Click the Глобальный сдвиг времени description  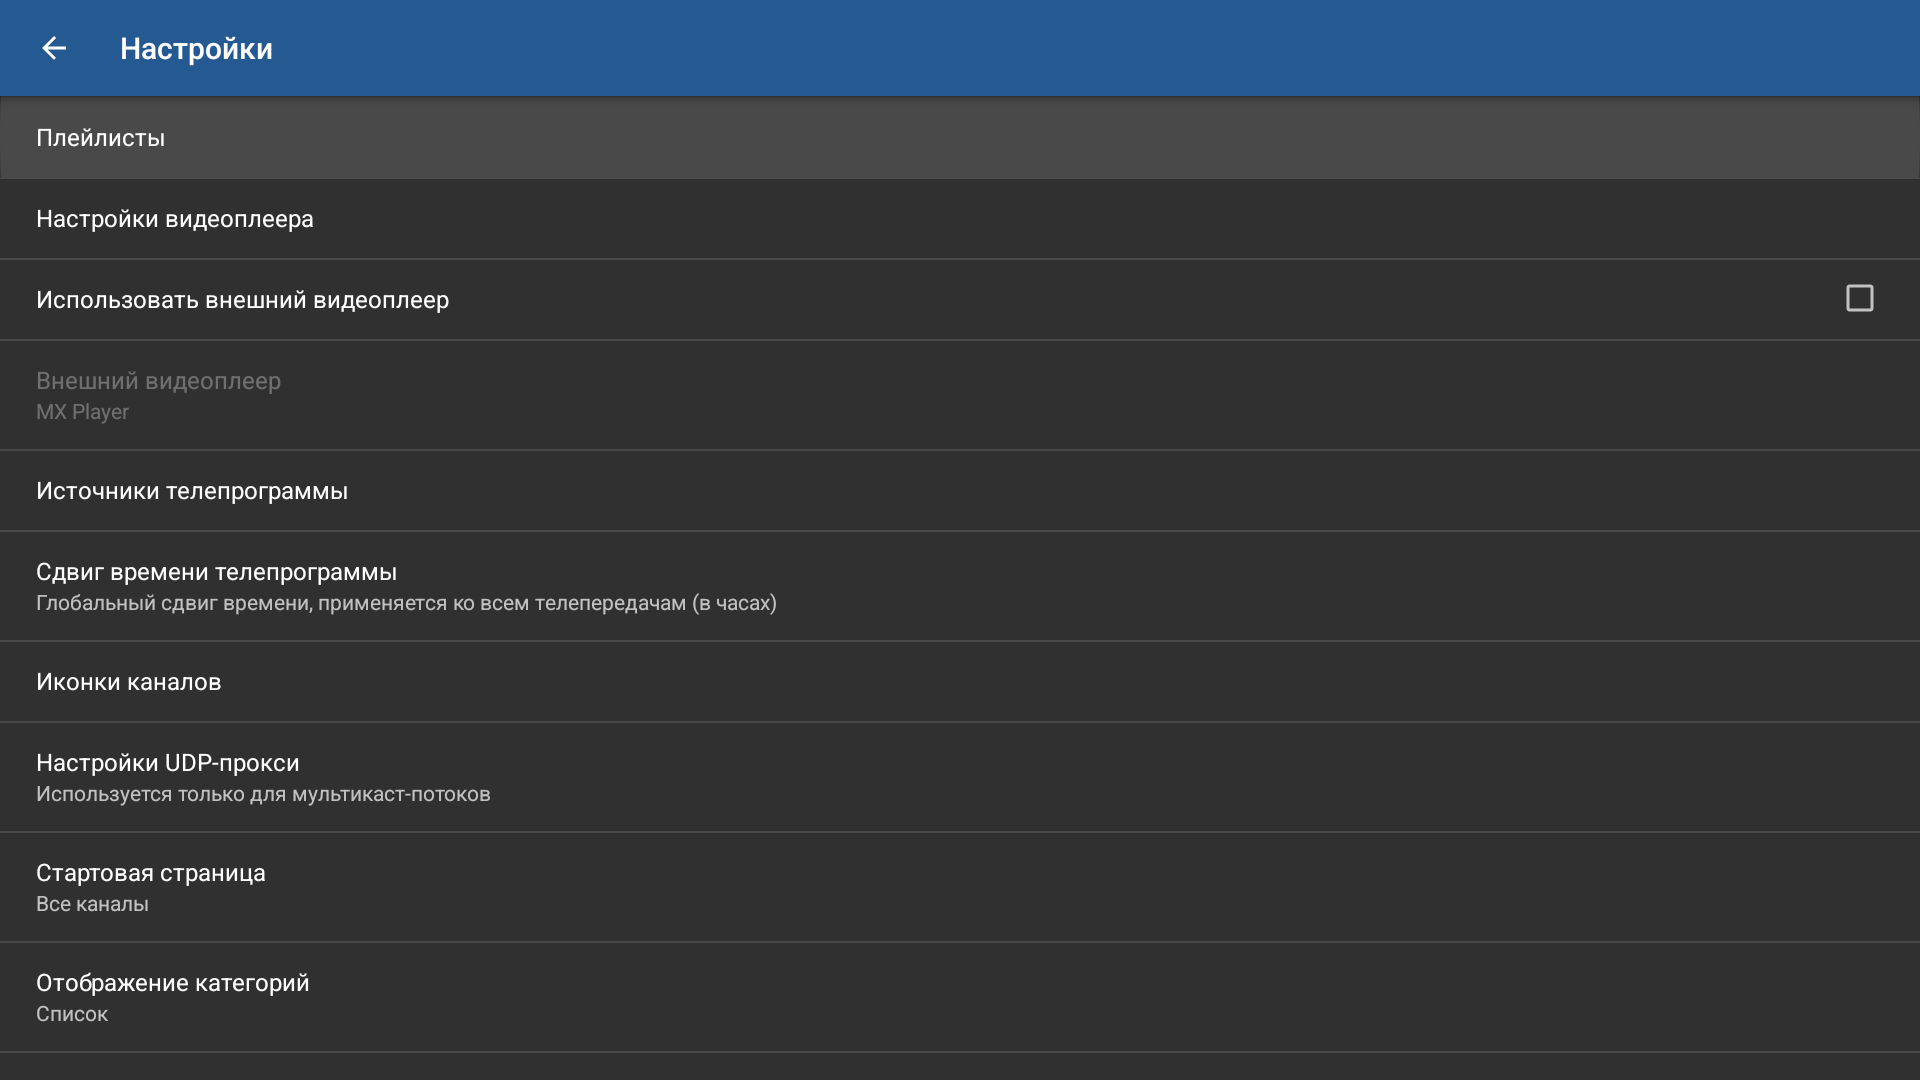406,603
